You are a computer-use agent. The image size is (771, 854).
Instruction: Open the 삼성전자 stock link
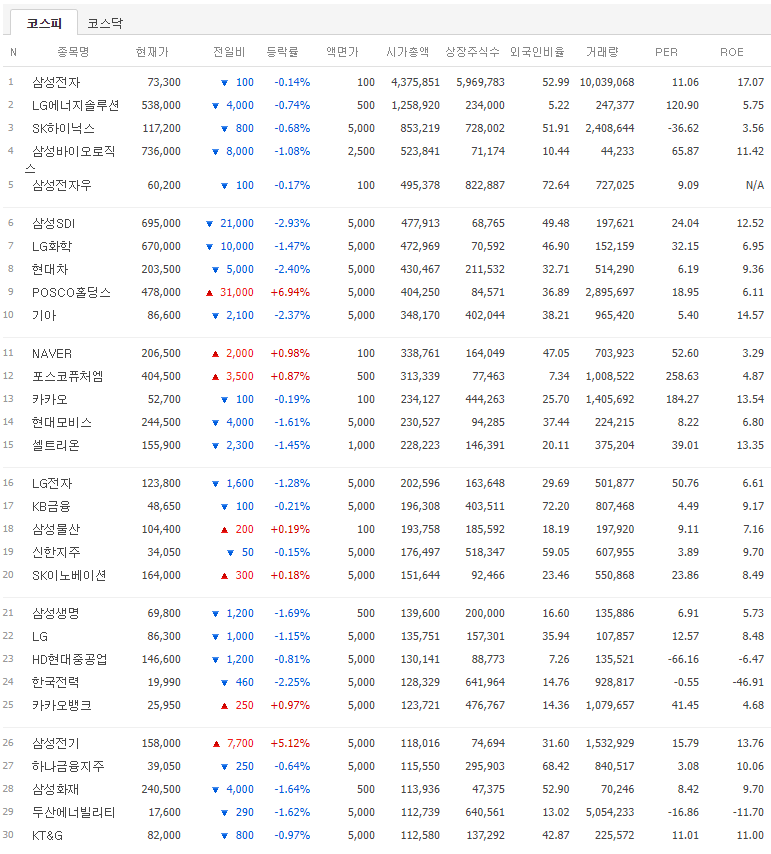pos(56,82)
